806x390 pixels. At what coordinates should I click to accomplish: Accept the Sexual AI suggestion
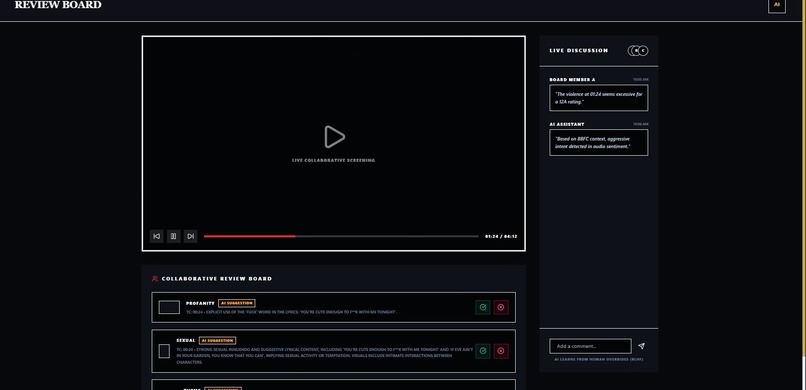click(x=483, y=351)
